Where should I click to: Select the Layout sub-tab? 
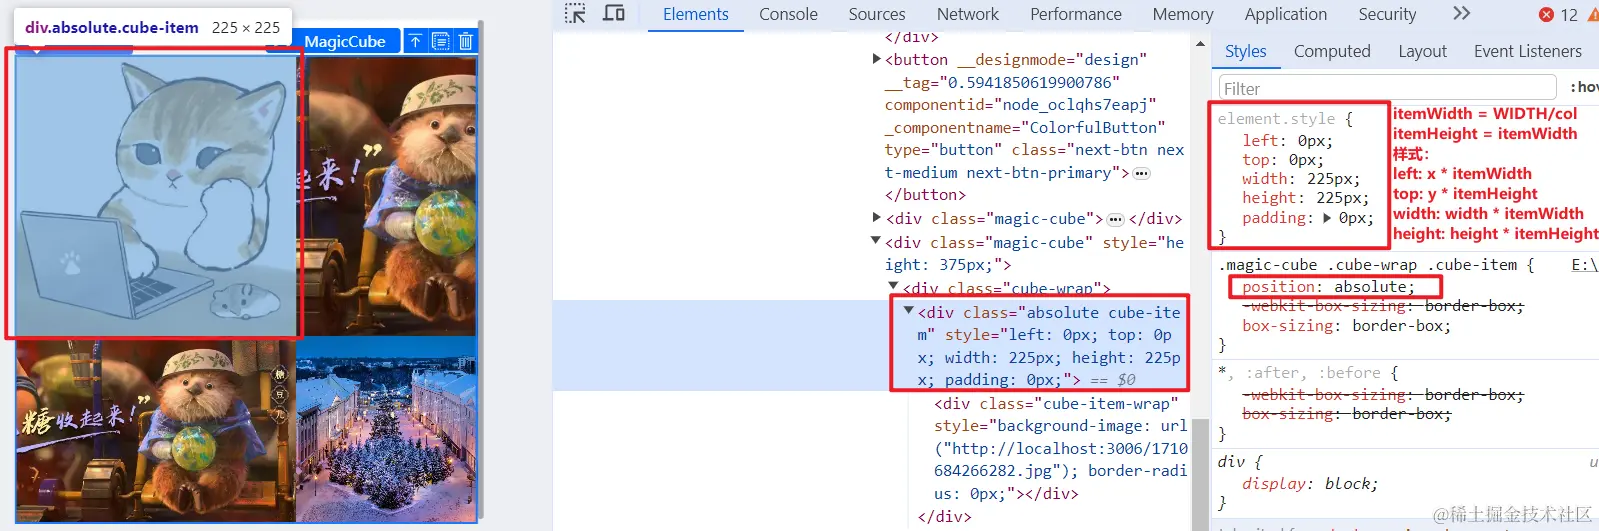tap(1422, 51)
